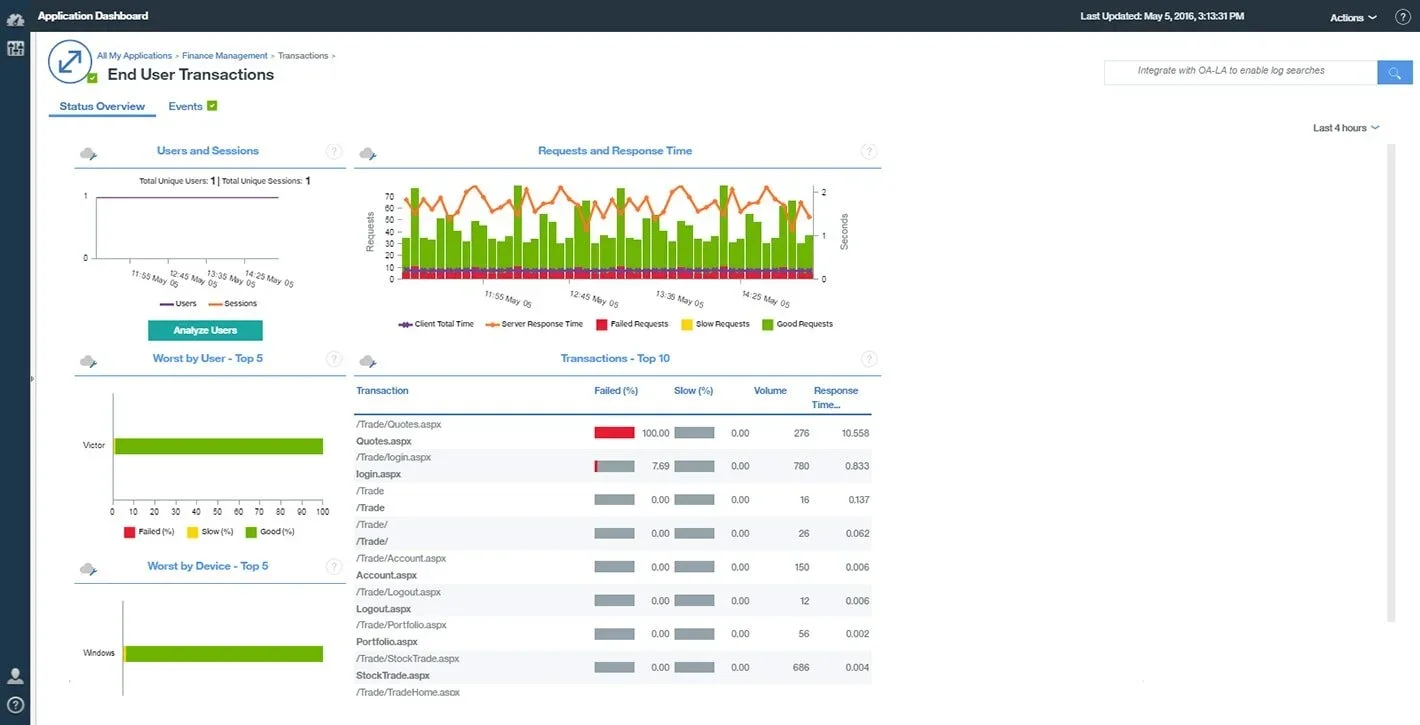Toggle Failed (%) legend in Worst by User
Image resolution: width=1420 pixels, height=725 pixels.
click(149, 532)
